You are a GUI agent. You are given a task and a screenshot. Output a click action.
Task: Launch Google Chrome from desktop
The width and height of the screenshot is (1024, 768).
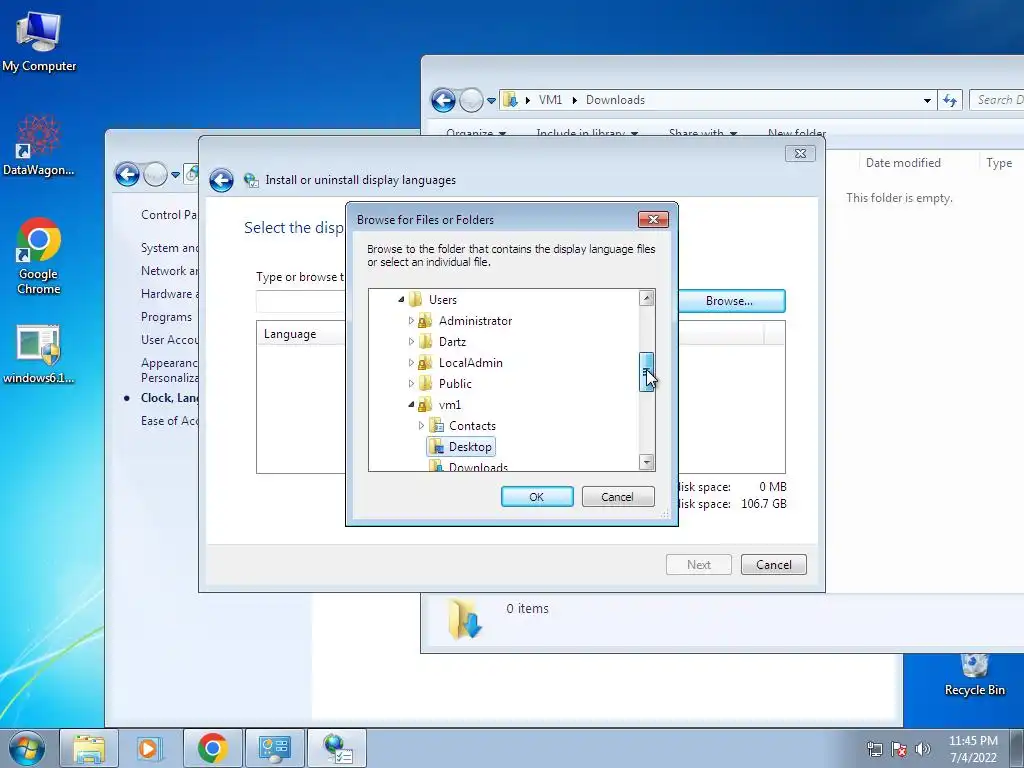(39, 256)
